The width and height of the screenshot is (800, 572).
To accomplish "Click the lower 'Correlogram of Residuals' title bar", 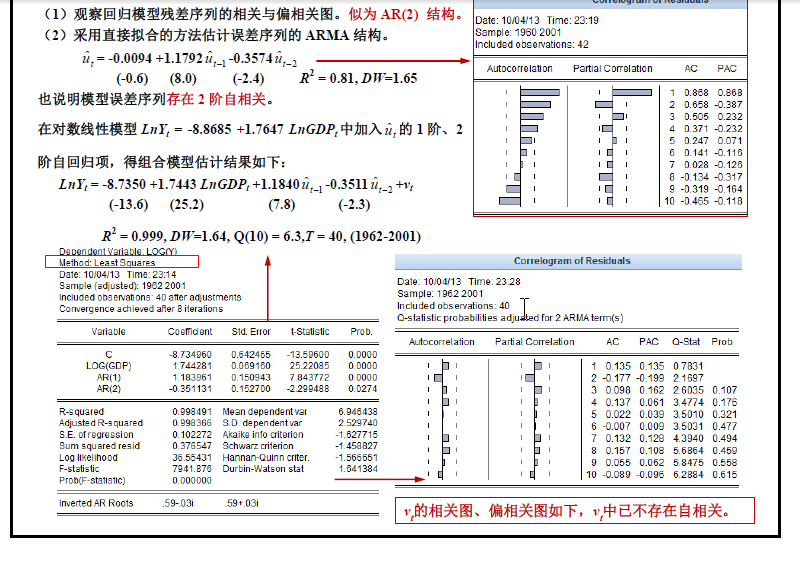I will pos(568,261).
